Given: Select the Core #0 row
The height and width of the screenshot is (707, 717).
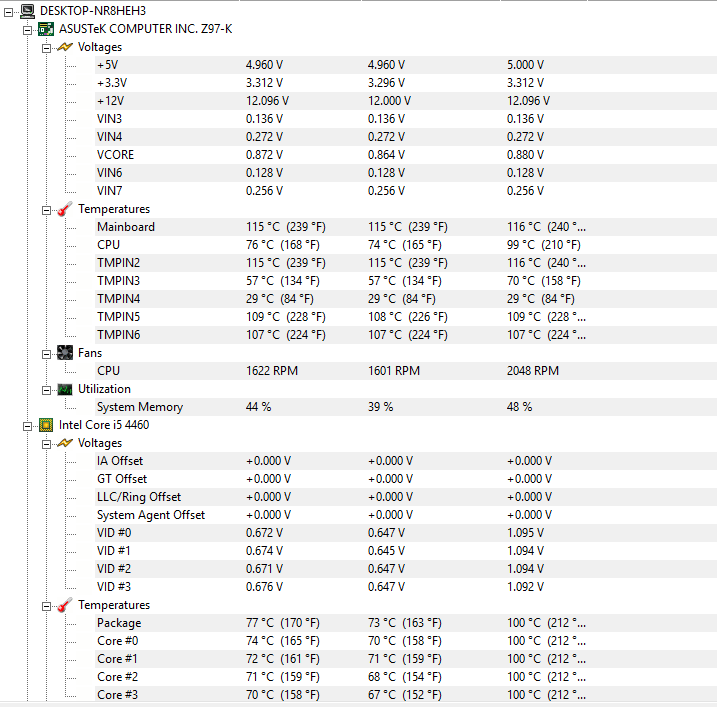Looking at the screenshot, I should coord(406,641).
